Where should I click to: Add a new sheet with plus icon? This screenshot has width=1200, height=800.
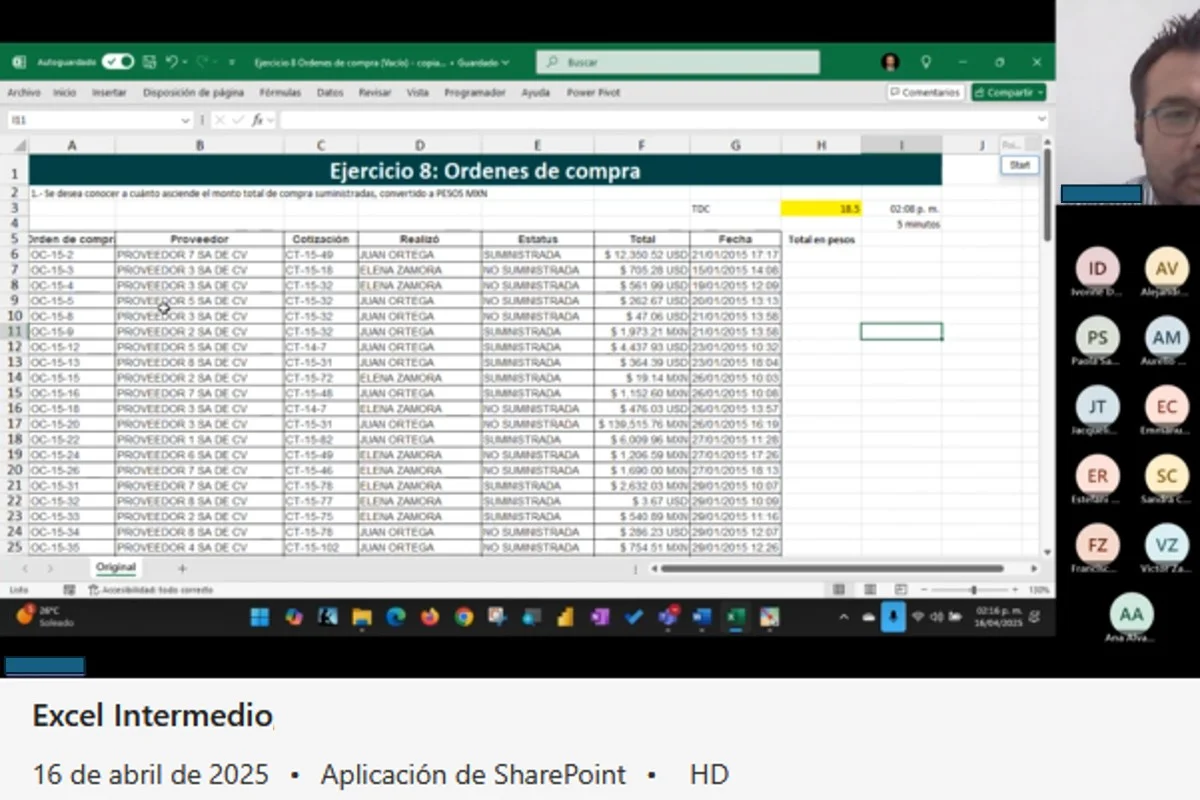(x=182, y=568)
